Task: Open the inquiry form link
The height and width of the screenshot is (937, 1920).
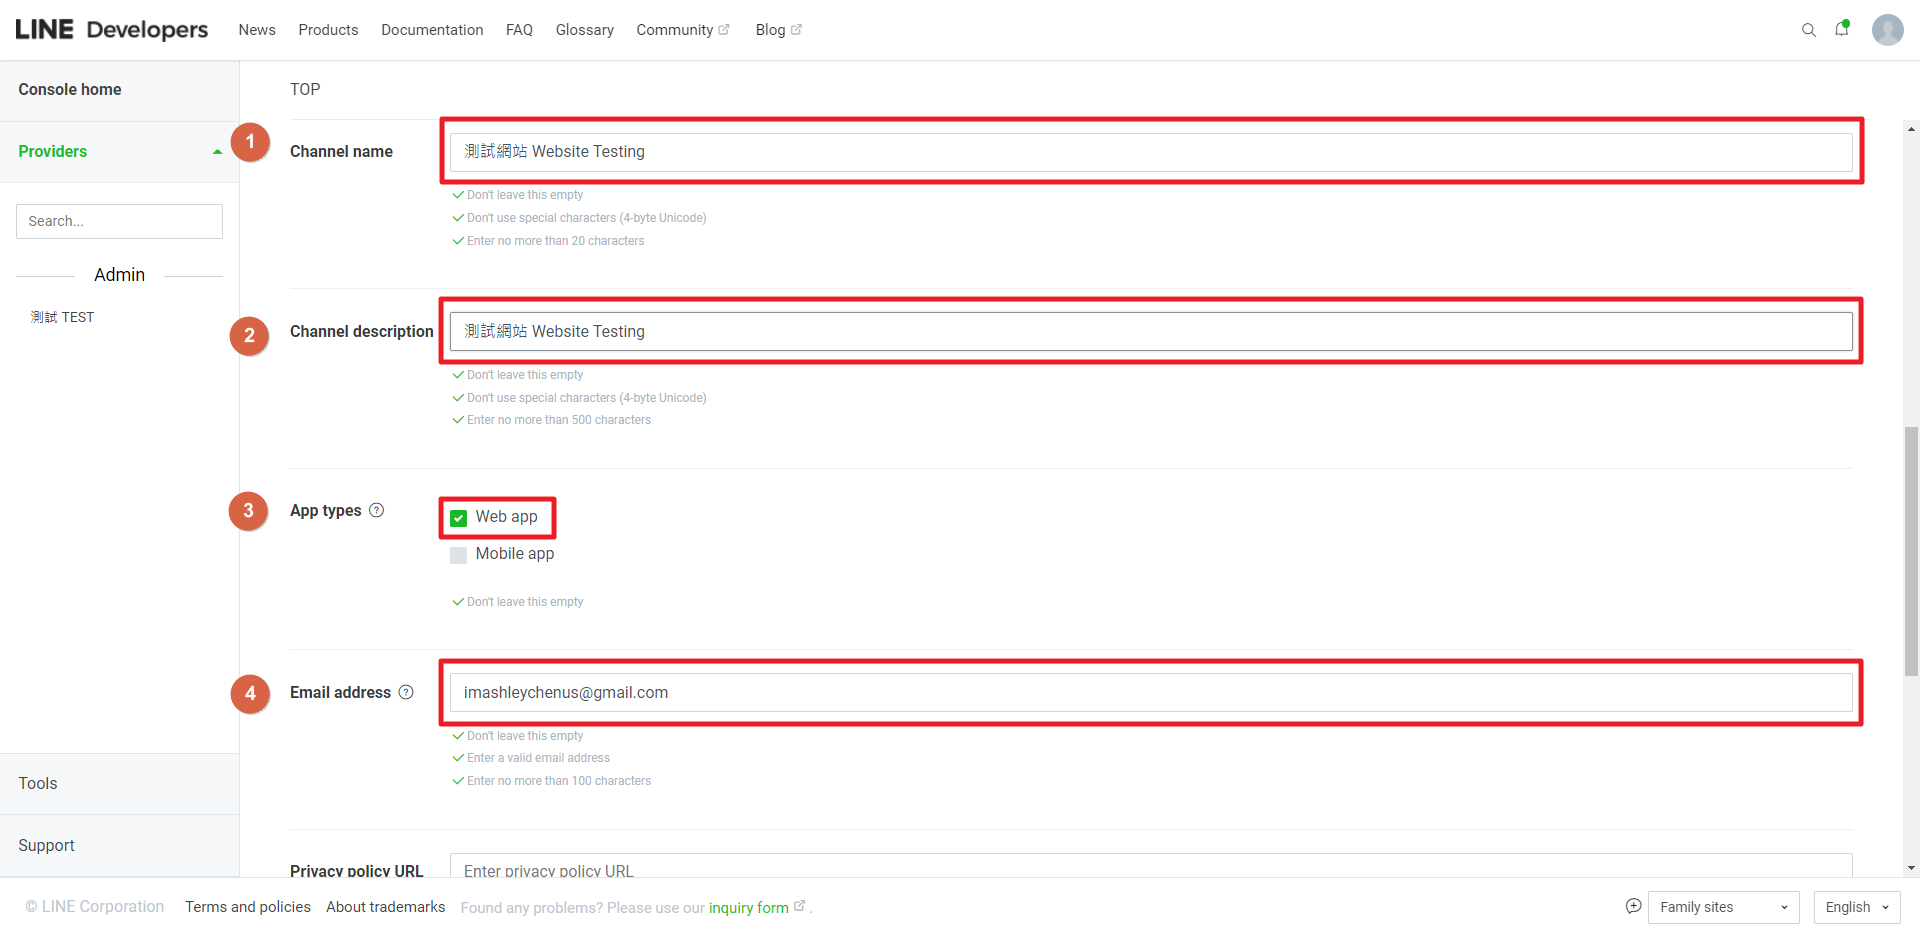Action: pos(748,908)
